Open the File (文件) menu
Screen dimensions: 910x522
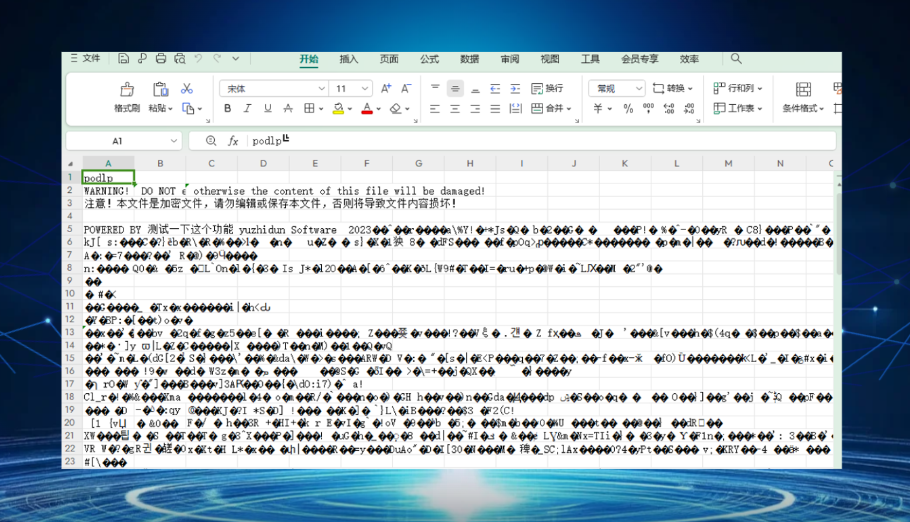(85, 58)
